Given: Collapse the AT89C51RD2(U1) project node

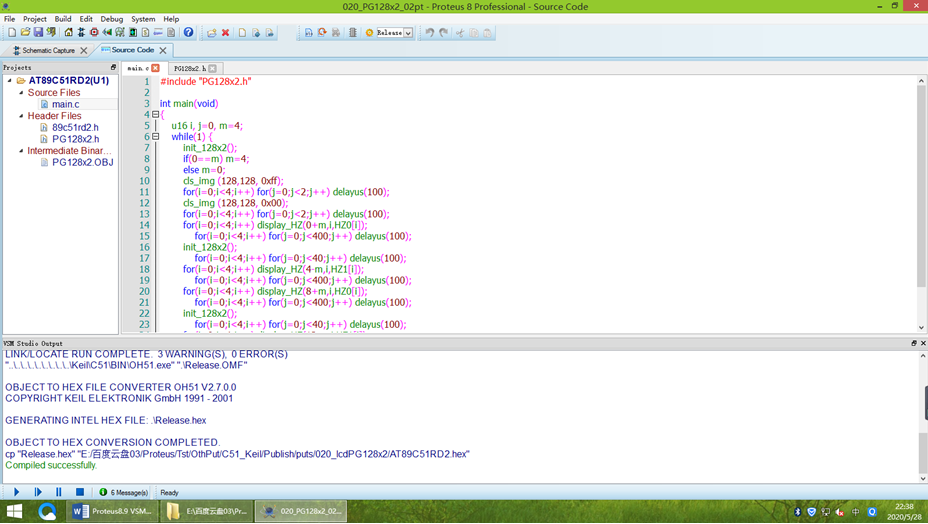Looking at the screenshot, I should click(9, 81).
